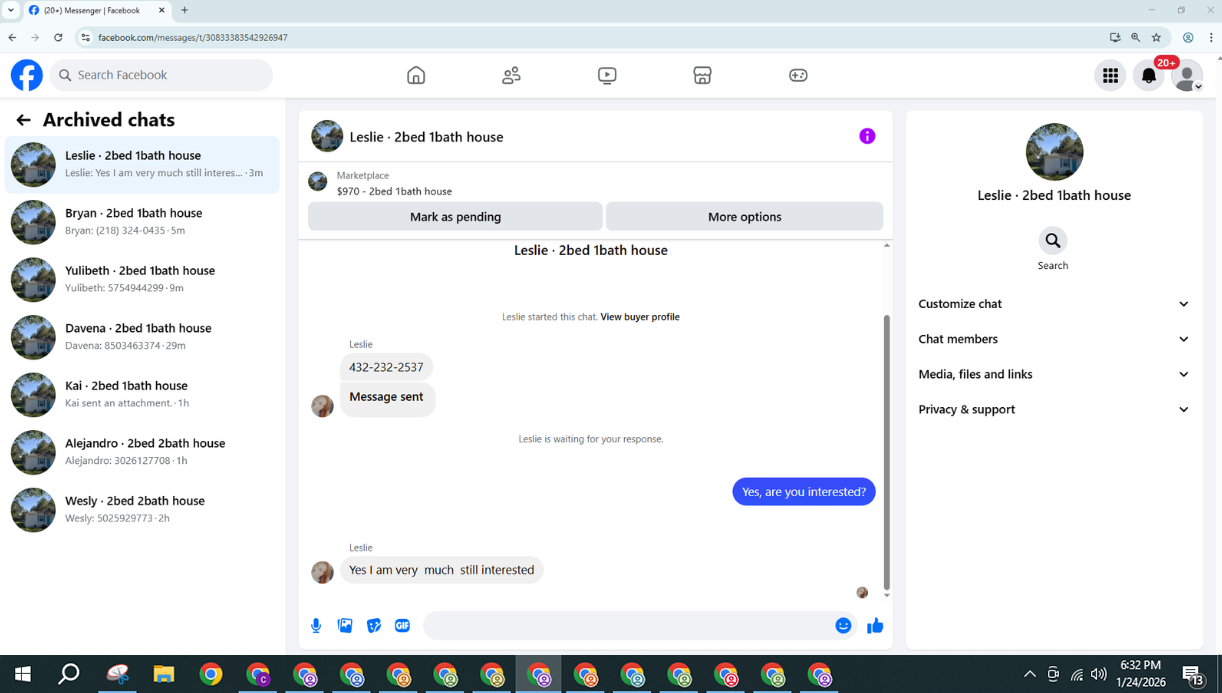Open the browser tab search dropdown

[x=11, y=10]
